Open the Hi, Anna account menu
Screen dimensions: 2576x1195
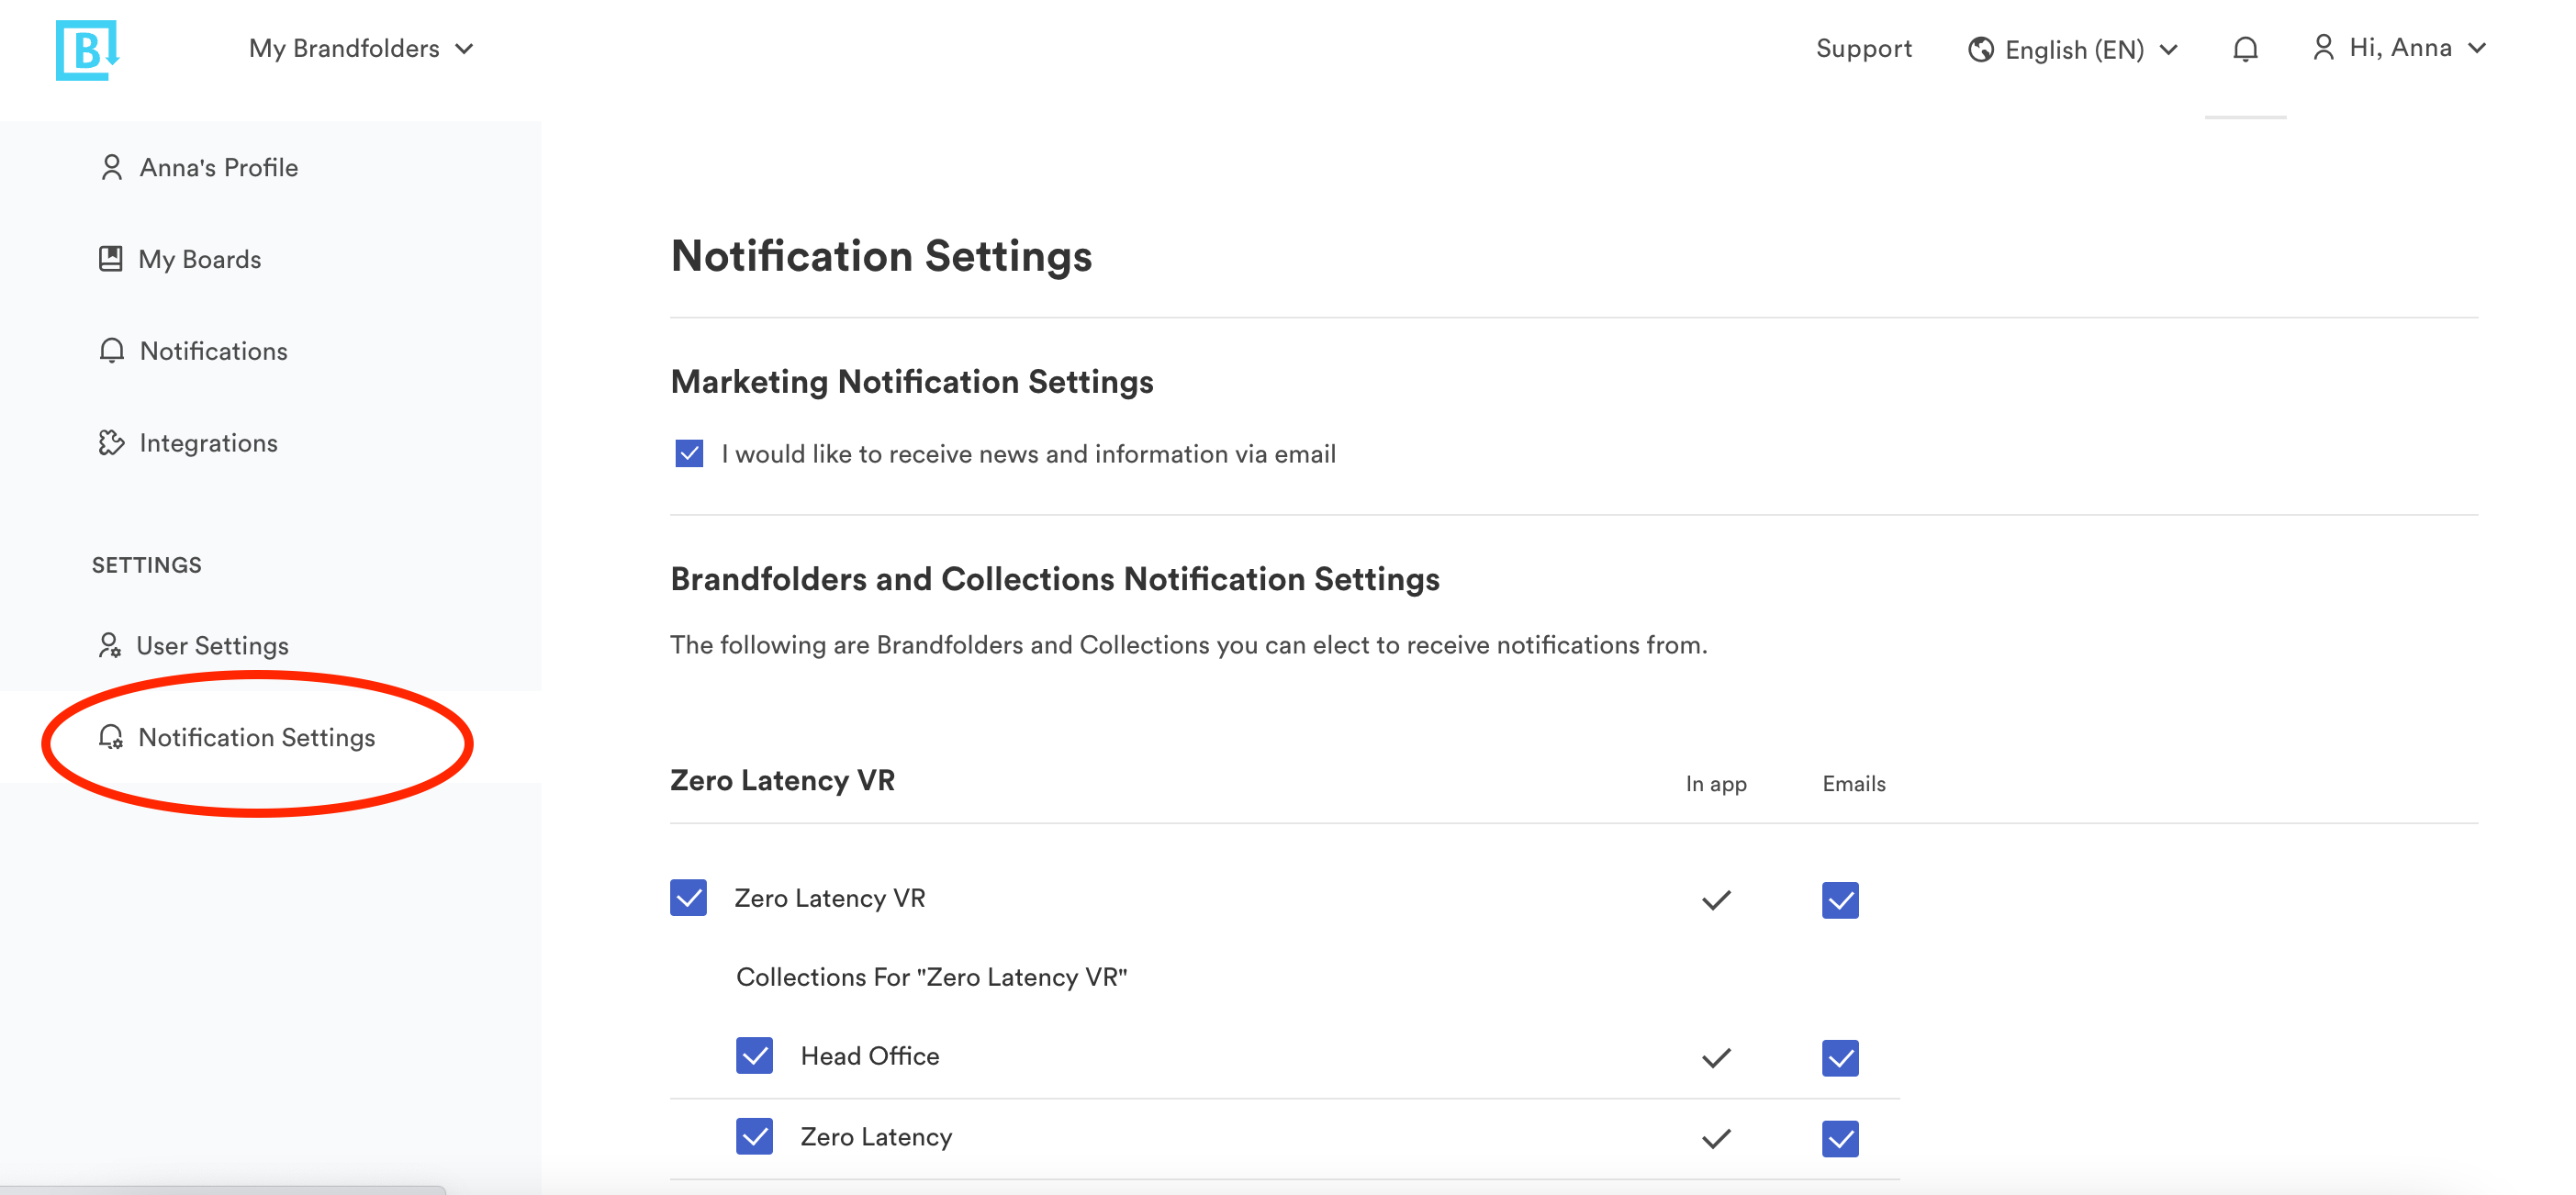2399,47
